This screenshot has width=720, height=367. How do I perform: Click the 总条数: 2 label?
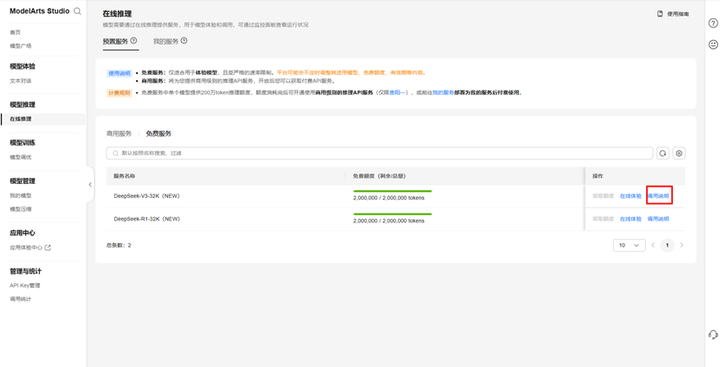(x=118, y=245)
